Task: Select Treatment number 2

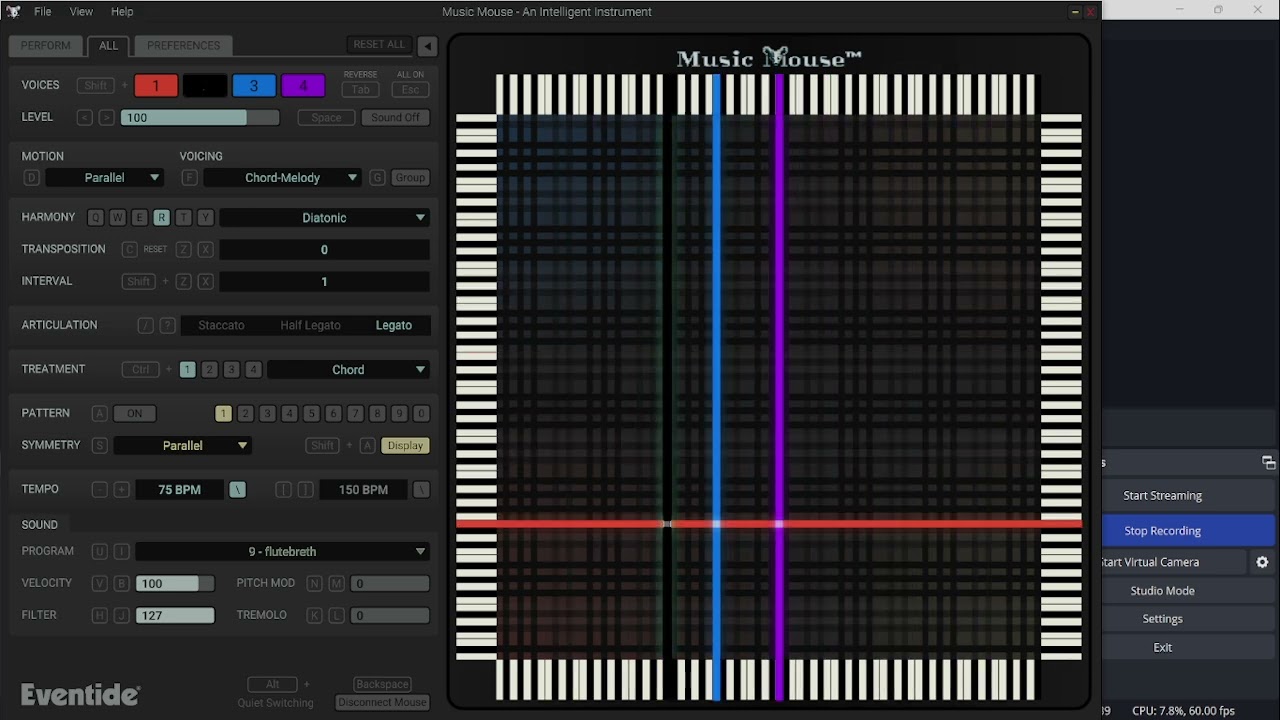Action: [210, 370]
